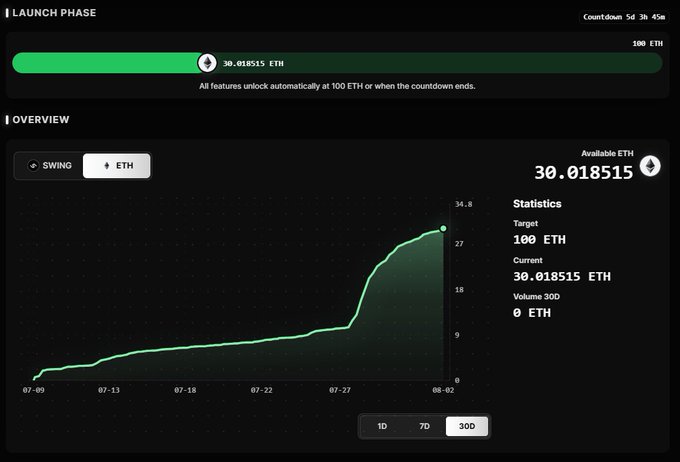Click the 18 value on the chart y-axis
Screen dimensions: 680x462
coord(459,290)
